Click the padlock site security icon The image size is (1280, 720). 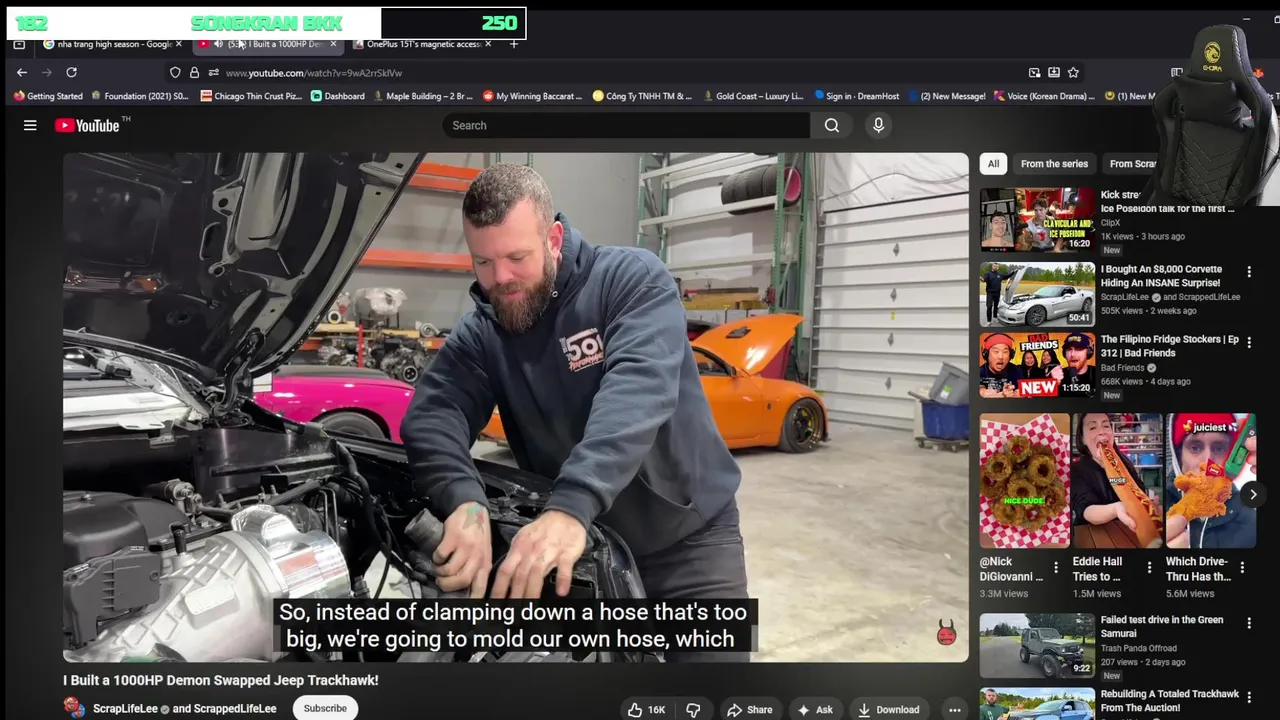click(194, 72)
